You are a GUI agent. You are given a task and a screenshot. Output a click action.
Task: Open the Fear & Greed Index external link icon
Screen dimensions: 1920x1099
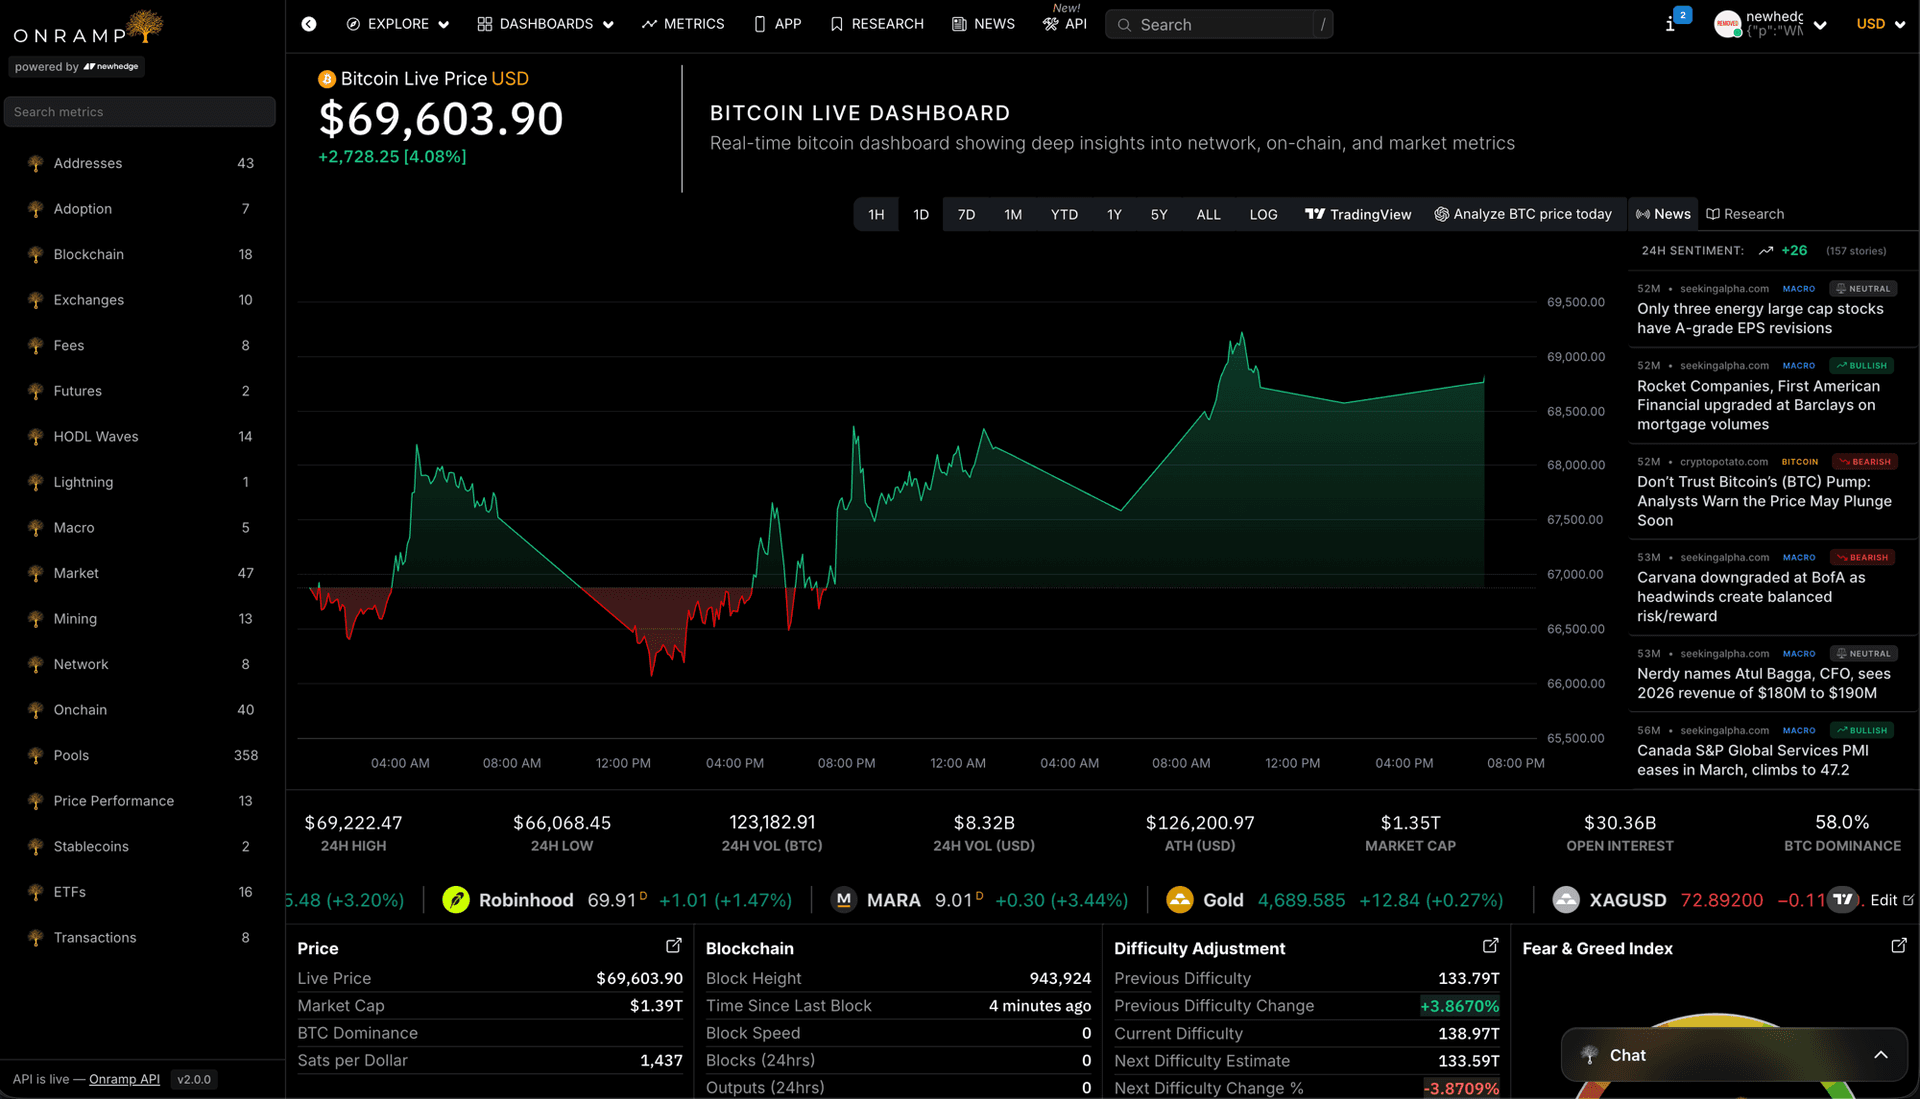[1898, 946]
